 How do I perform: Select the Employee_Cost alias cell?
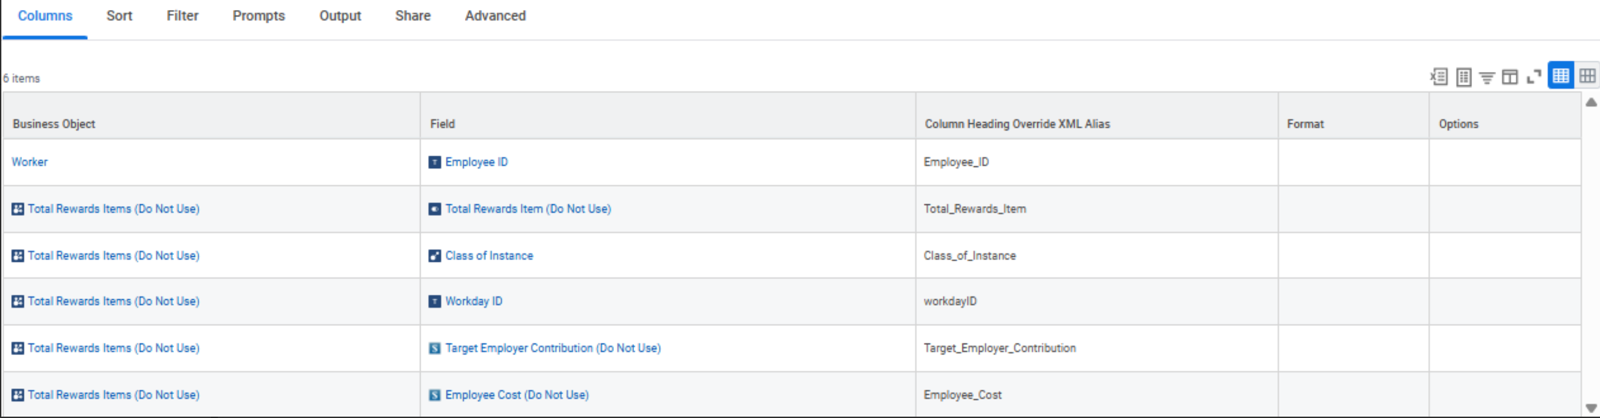1097,395
